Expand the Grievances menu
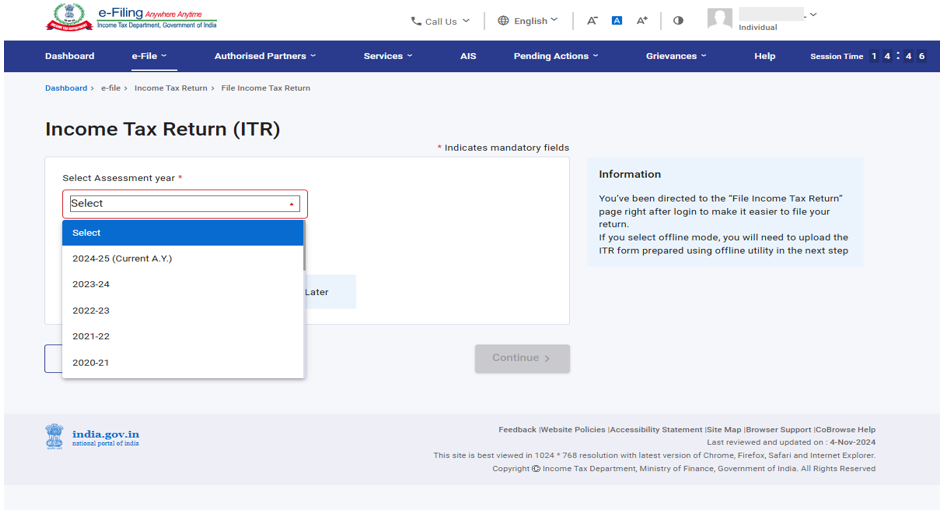This screenshot has height=510, width=943. coord(676,56)
